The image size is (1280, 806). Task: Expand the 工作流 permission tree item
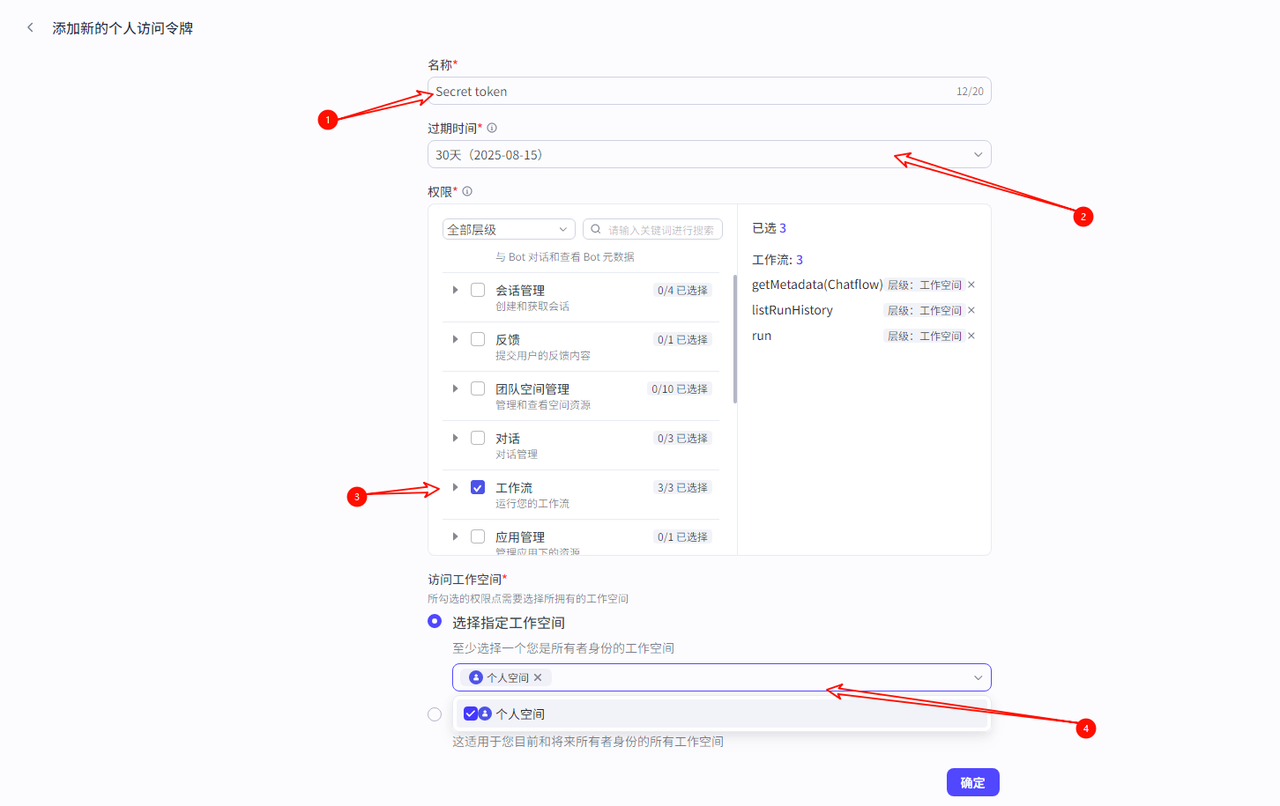click(x=455, y=487)
